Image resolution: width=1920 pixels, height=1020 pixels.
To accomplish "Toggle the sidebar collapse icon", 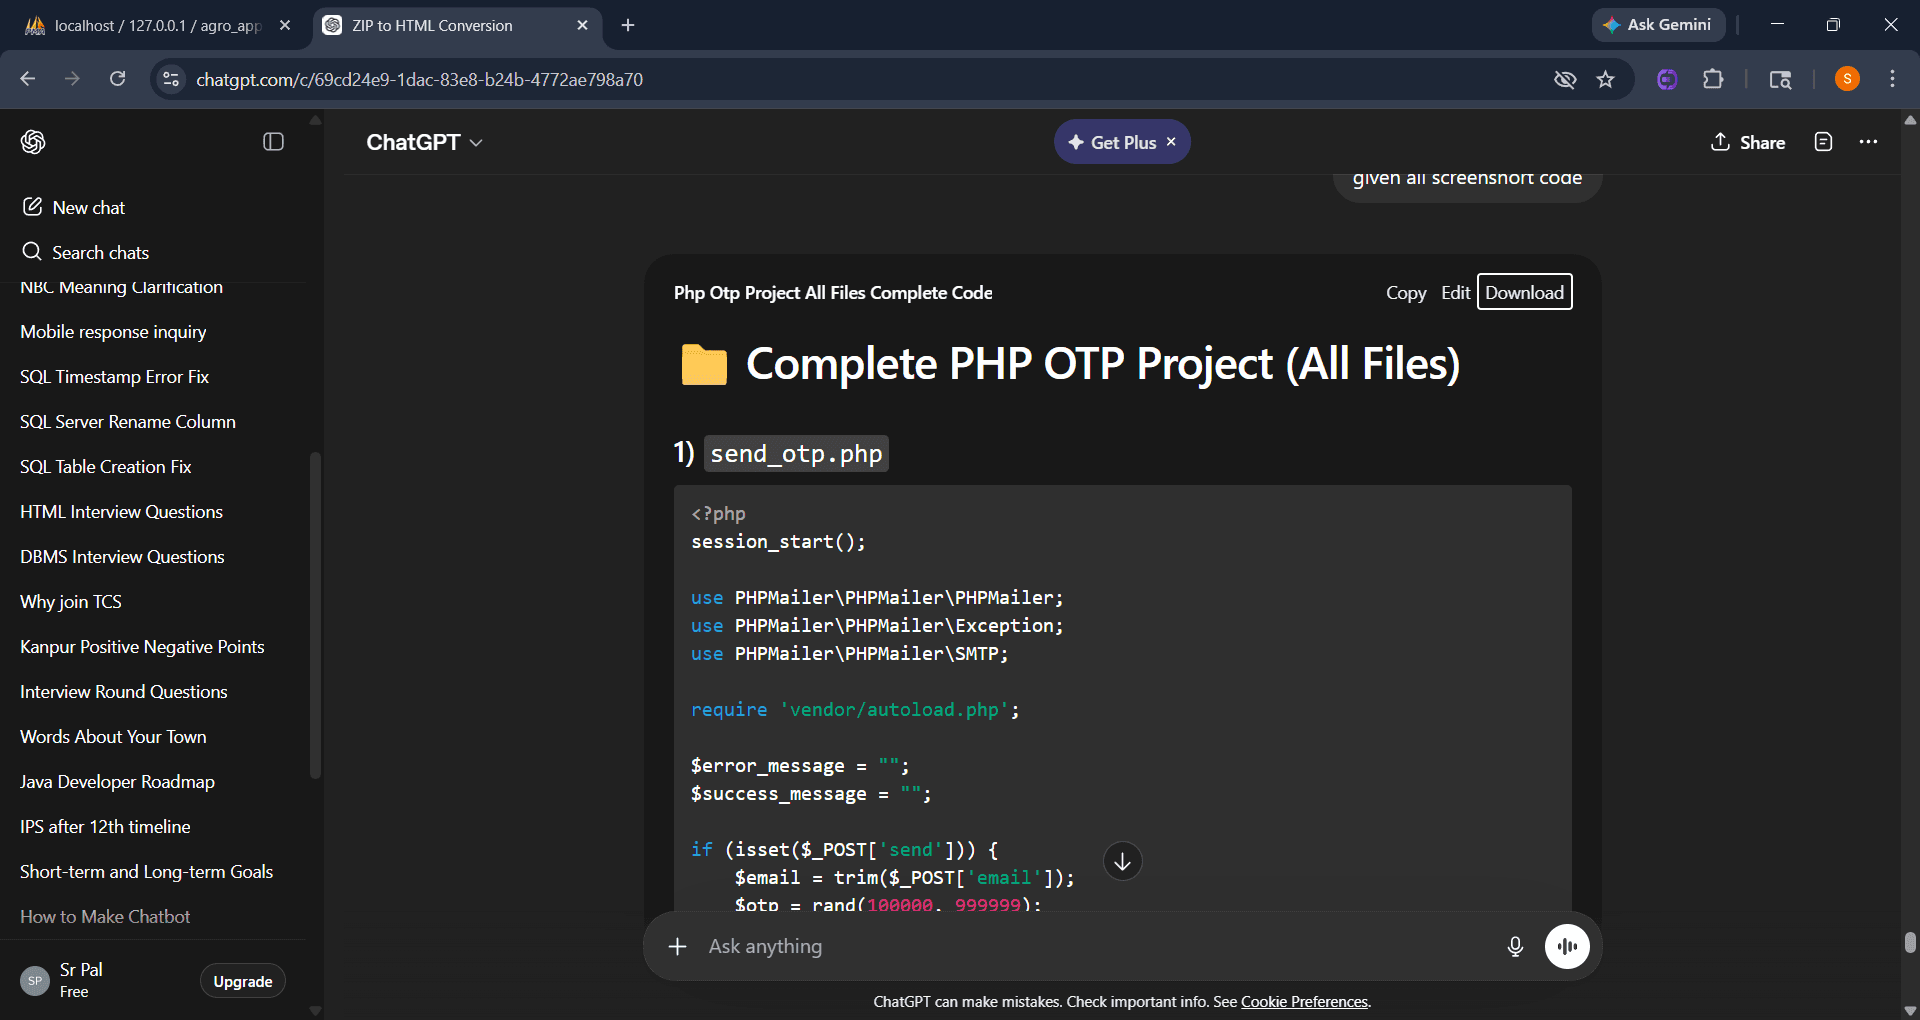I will (273, 142).
